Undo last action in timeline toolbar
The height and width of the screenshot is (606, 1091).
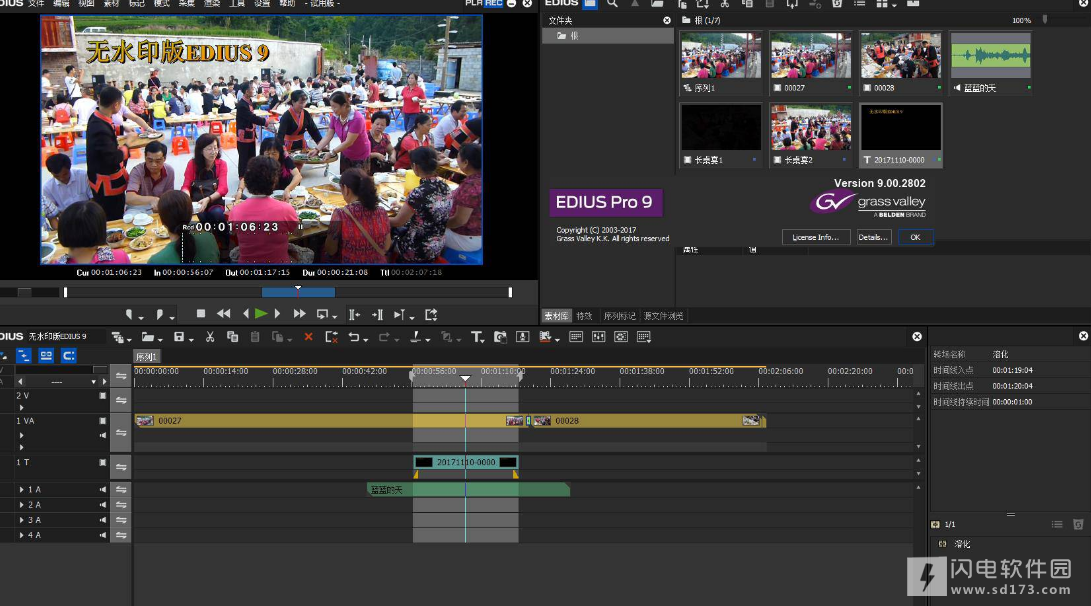354,337
